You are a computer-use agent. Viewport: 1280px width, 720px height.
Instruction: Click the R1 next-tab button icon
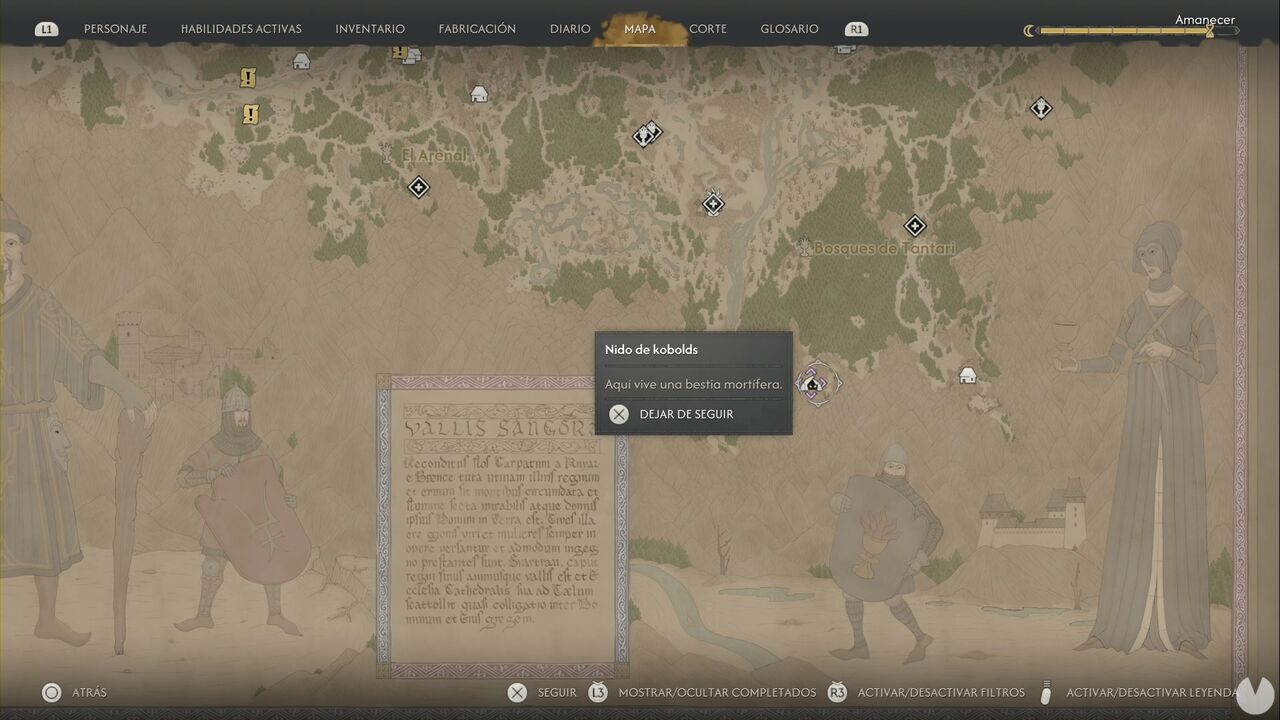856,29
